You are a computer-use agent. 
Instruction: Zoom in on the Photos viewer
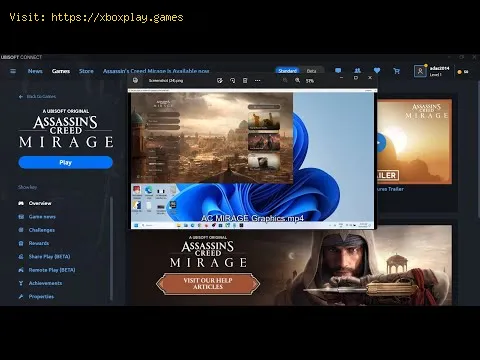pyautogui.click(x=297, y=80)
